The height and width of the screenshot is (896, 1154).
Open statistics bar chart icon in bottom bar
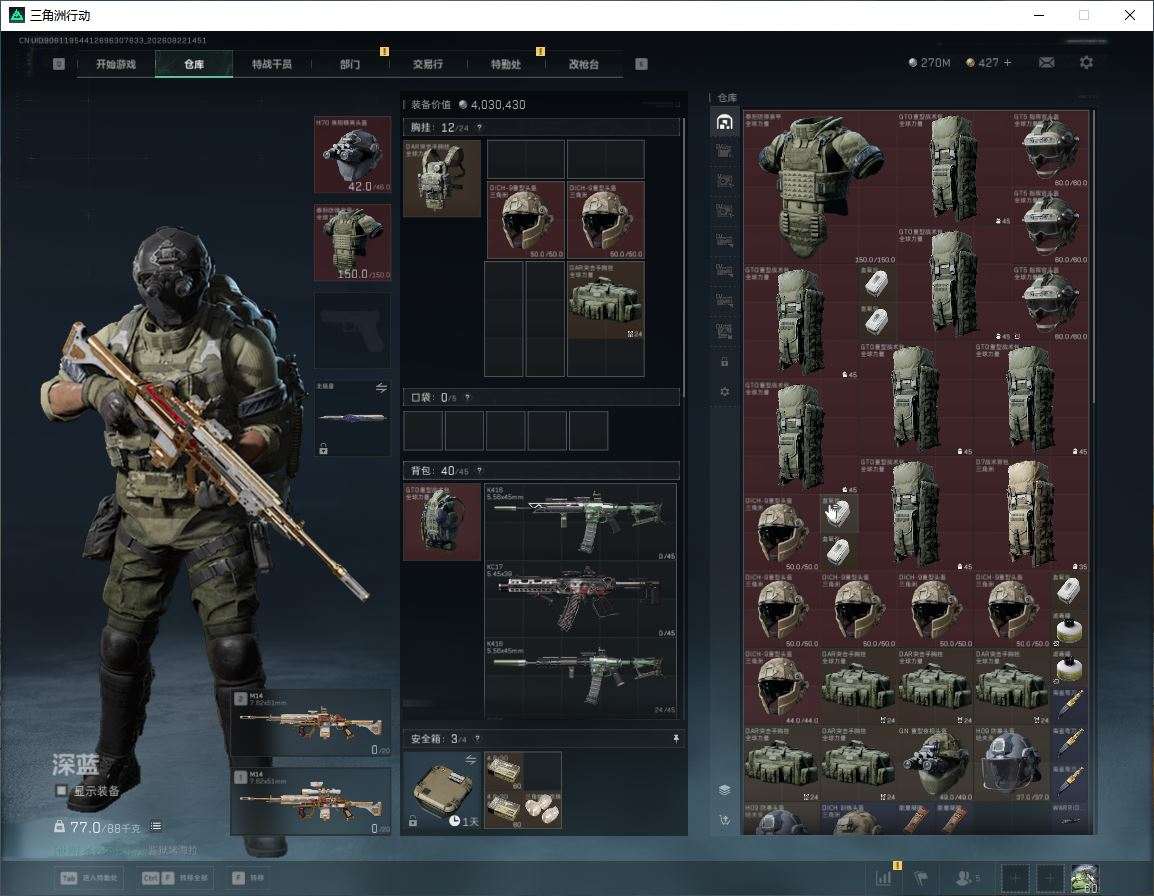[884, 878]
